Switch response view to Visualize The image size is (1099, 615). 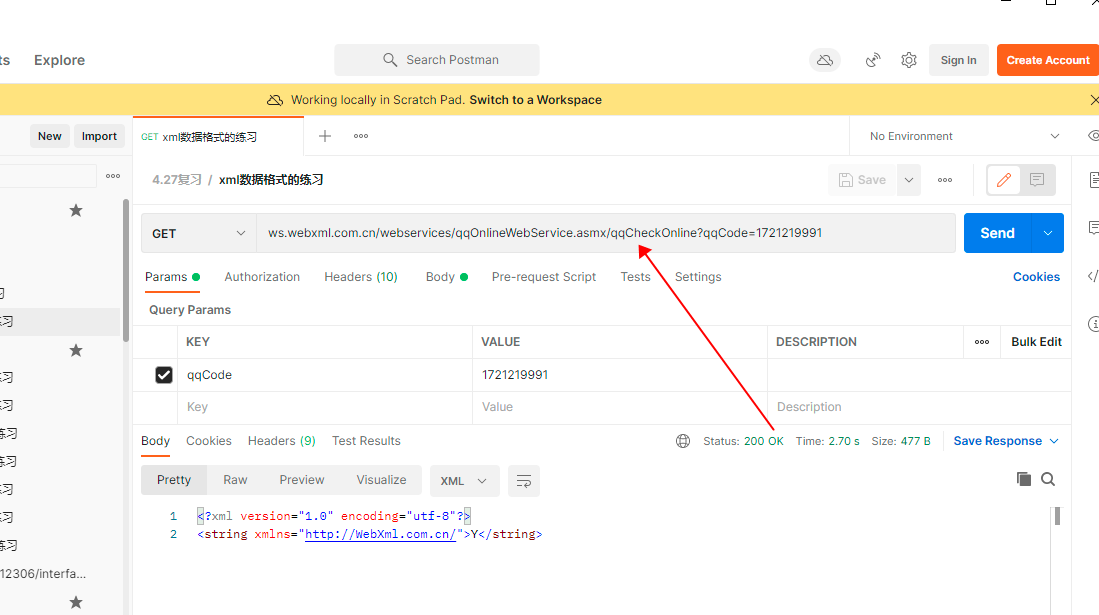[x=381, y=480]
